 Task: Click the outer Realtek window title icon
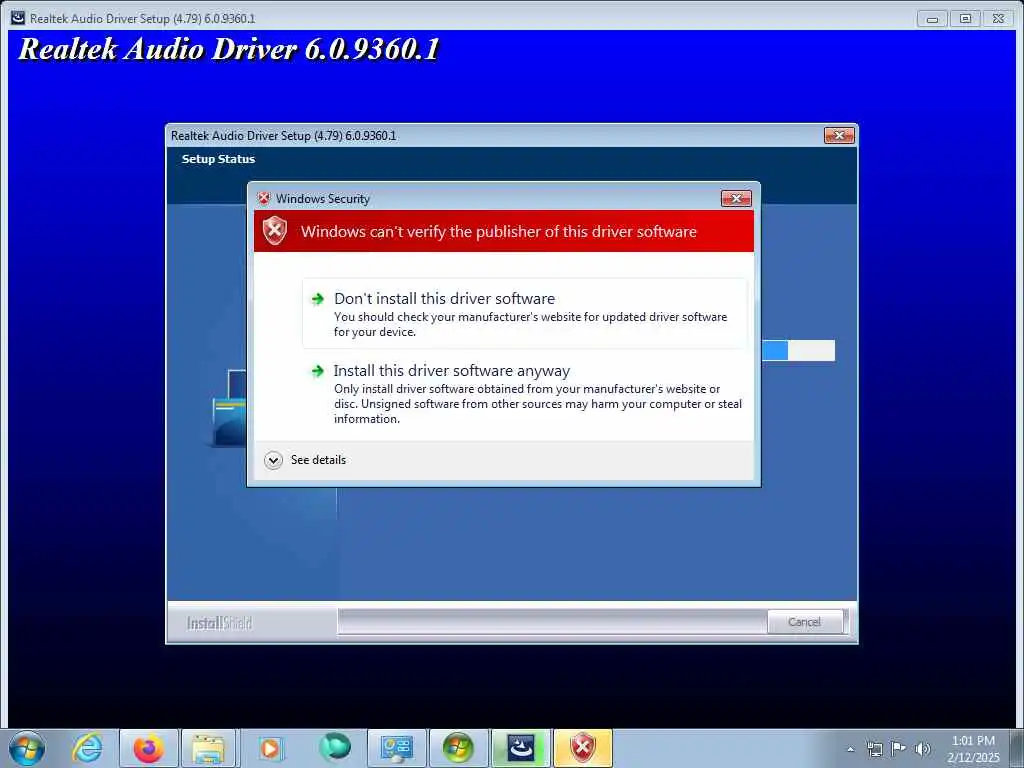pos(18,18)
